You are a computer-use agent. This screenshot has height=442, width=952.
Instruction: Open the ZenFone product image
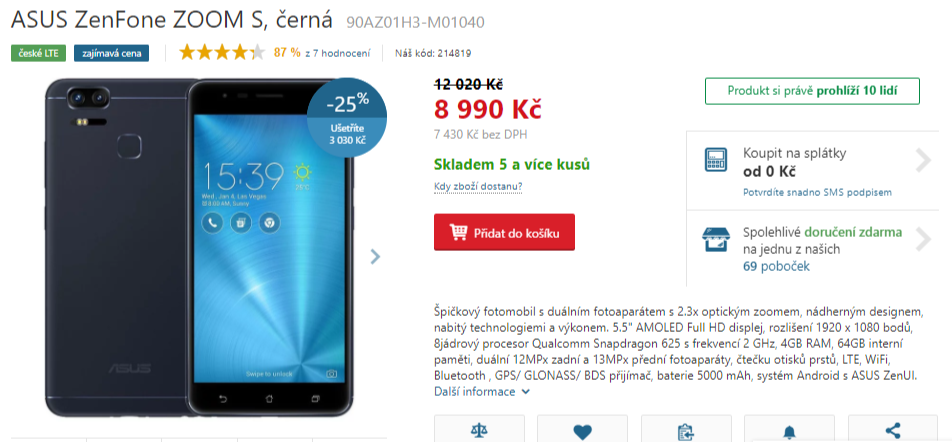tap(200, 246)
